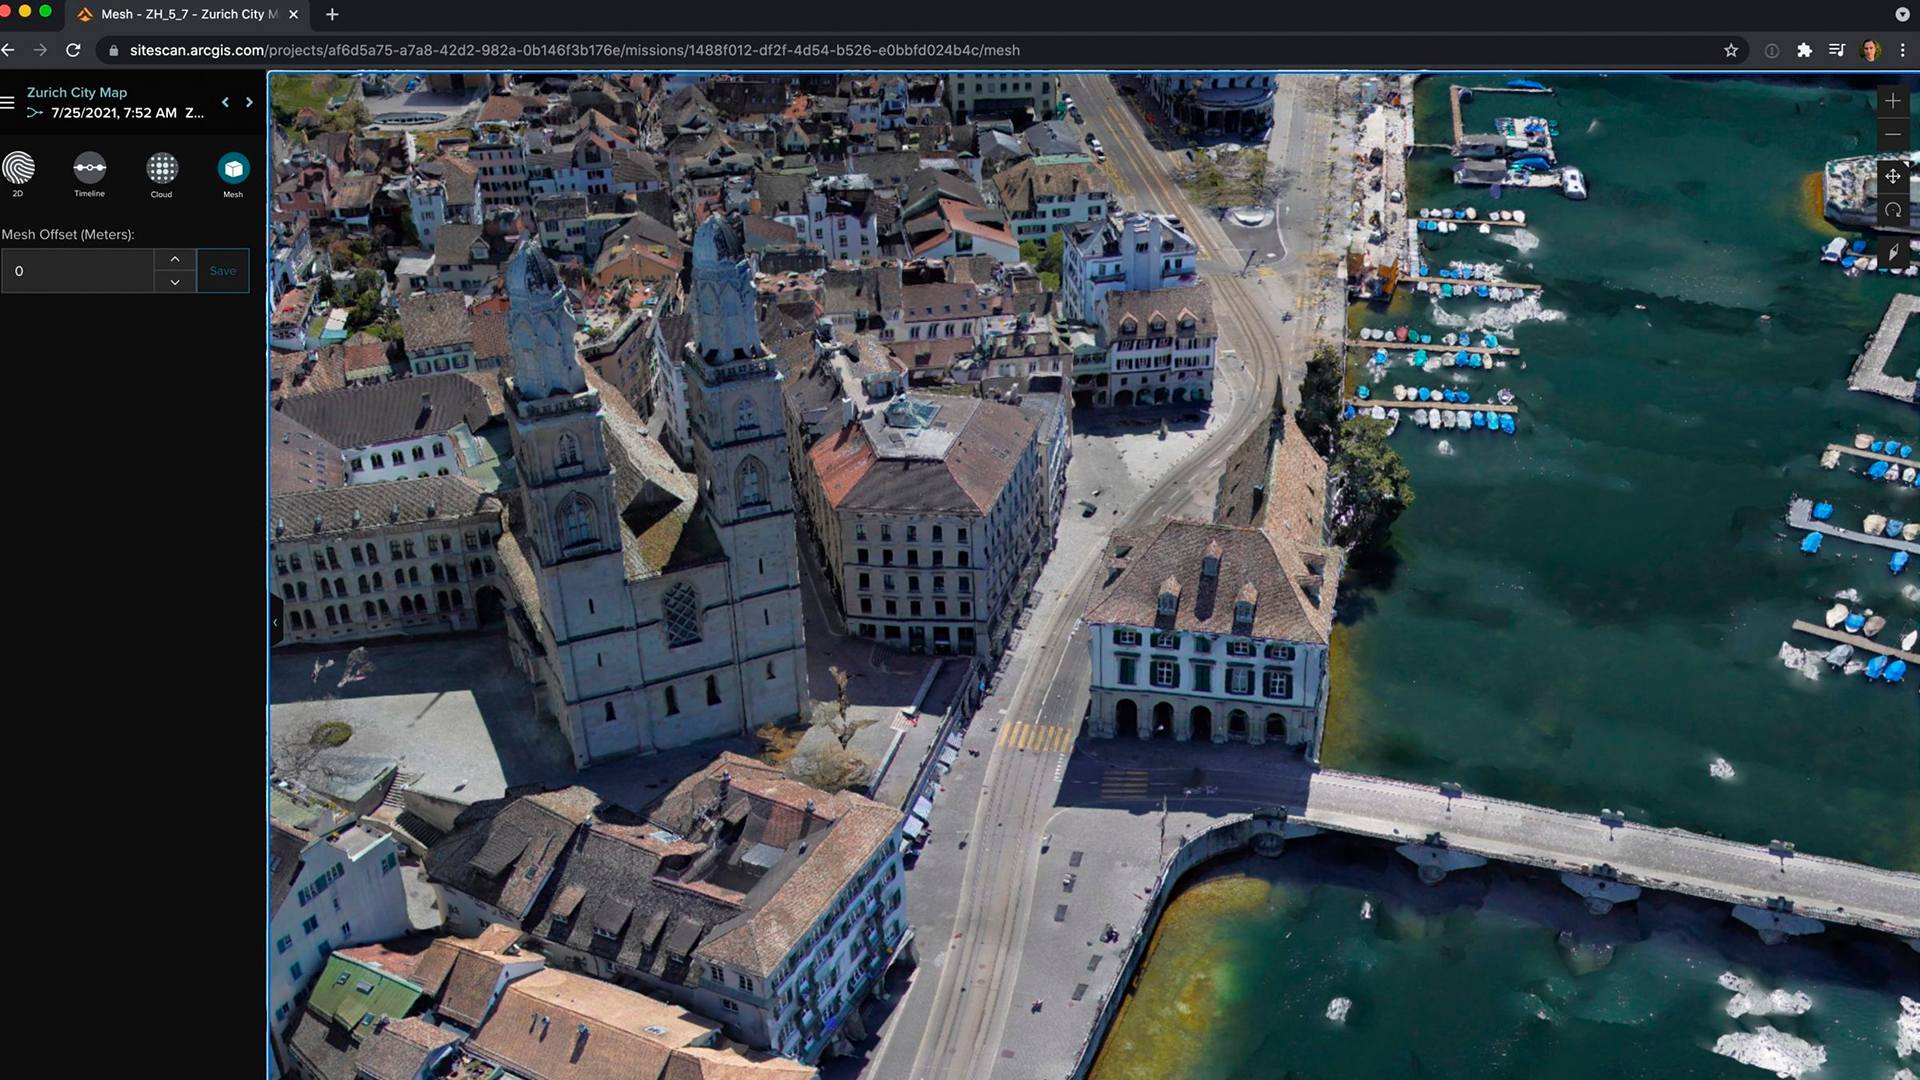Decrease the mesh offset value

(x=175, y=282)
